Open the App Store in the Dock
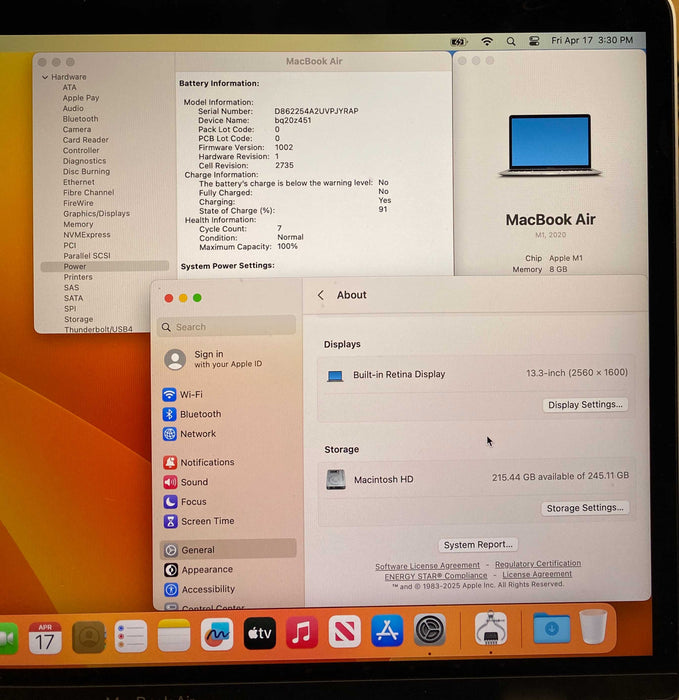Image resolution: width=679 pixels, height=700 pixels. [387, 630]
